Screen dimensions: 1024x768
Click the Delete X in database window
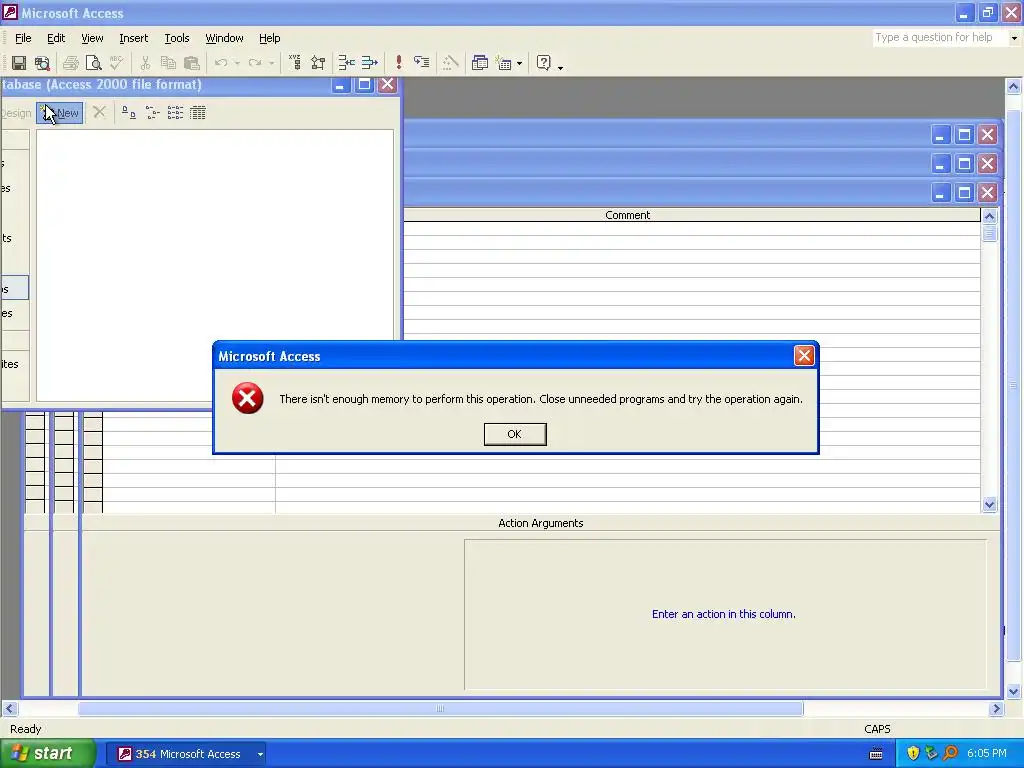click(99, 112)
